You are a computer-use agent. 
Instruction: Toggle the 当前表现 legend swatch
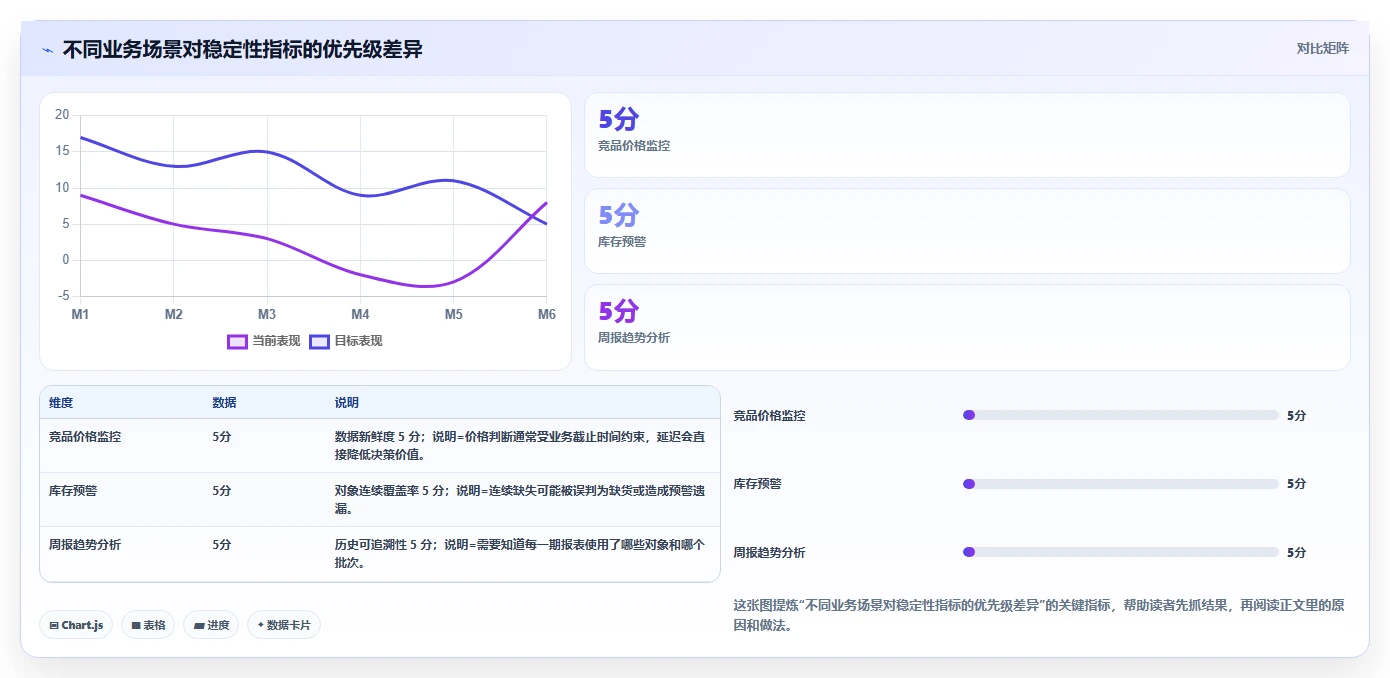(237, 341)
